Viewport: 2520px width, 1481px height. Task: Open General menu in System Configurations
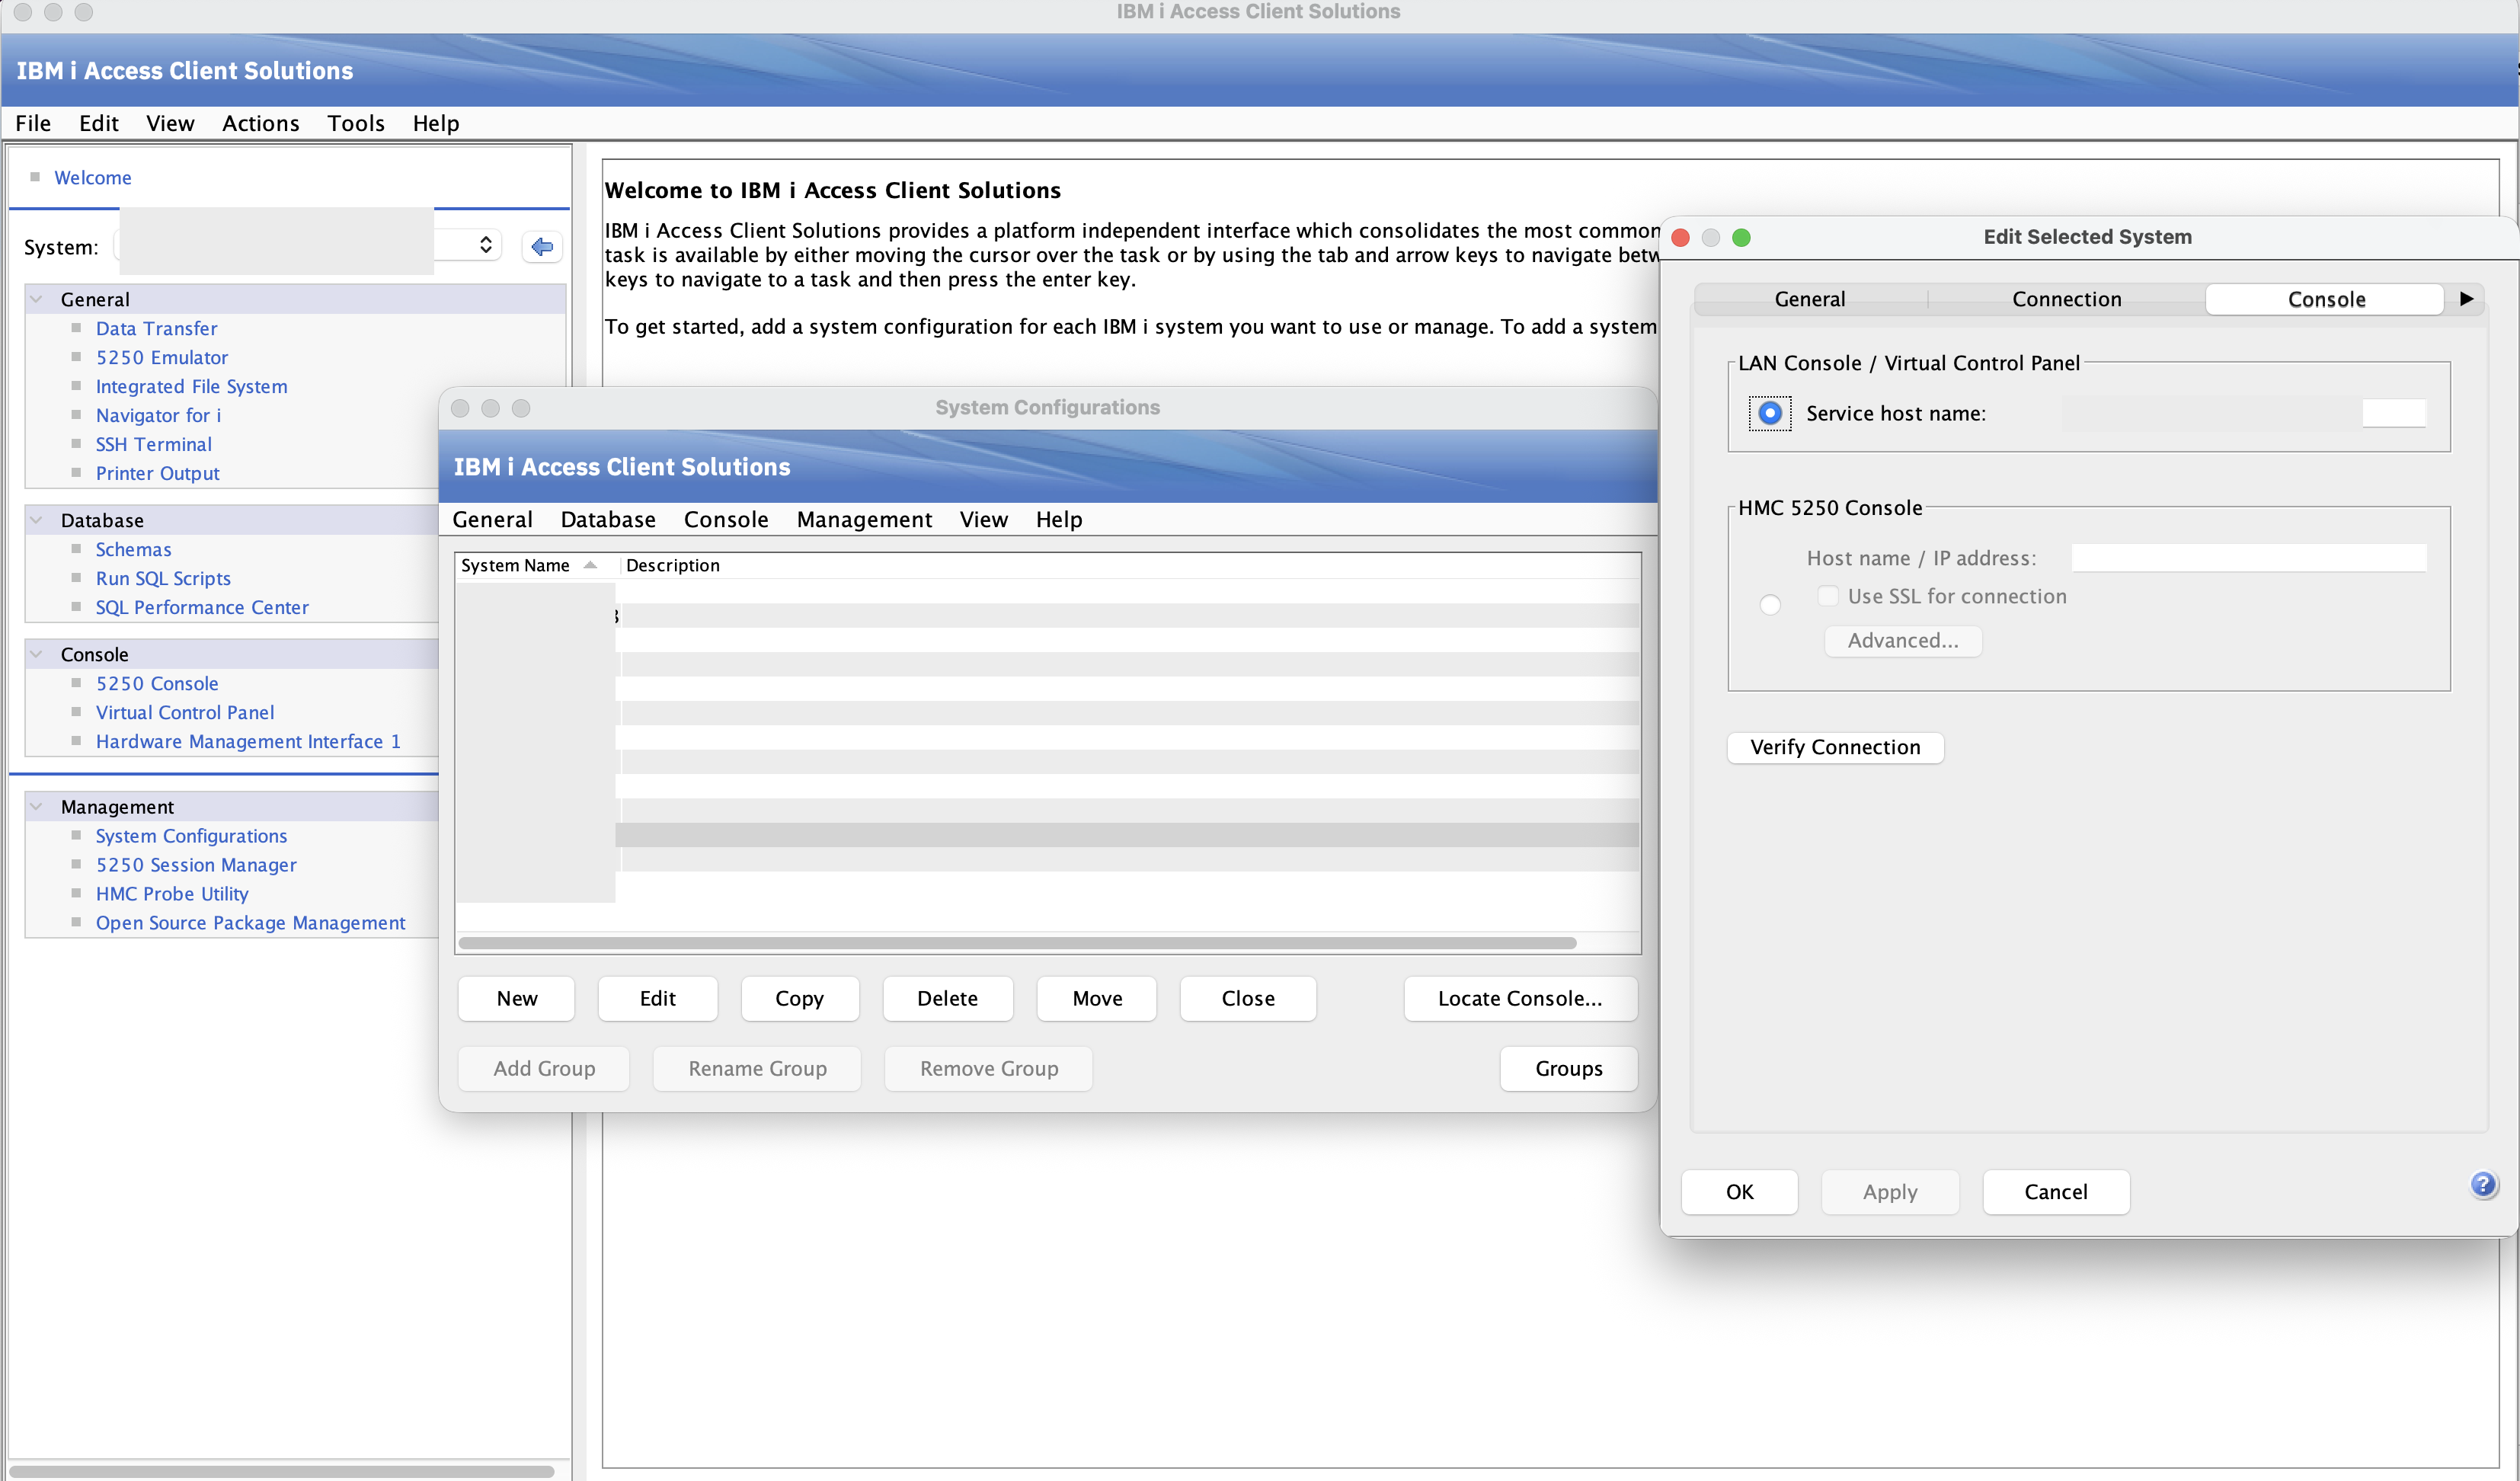[493, 519]
